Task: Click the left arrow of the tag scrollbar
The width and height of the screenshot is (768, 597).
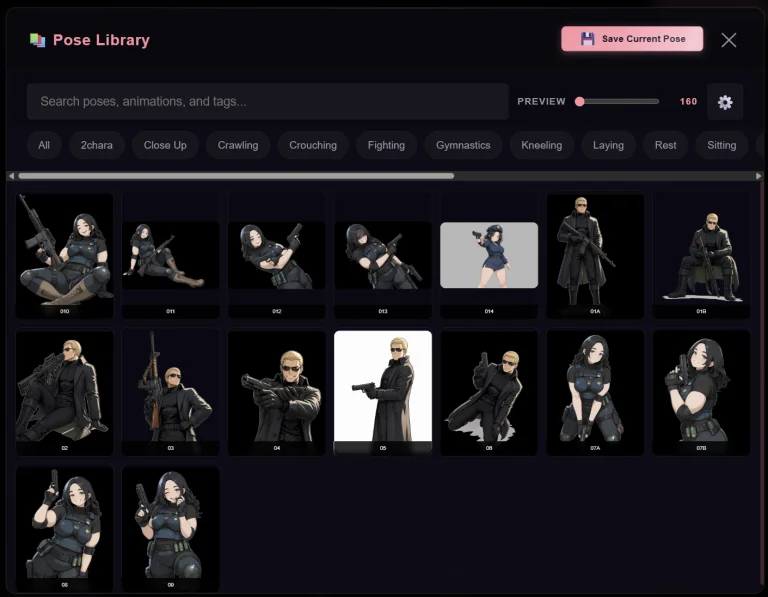Action: click(11, 176)
